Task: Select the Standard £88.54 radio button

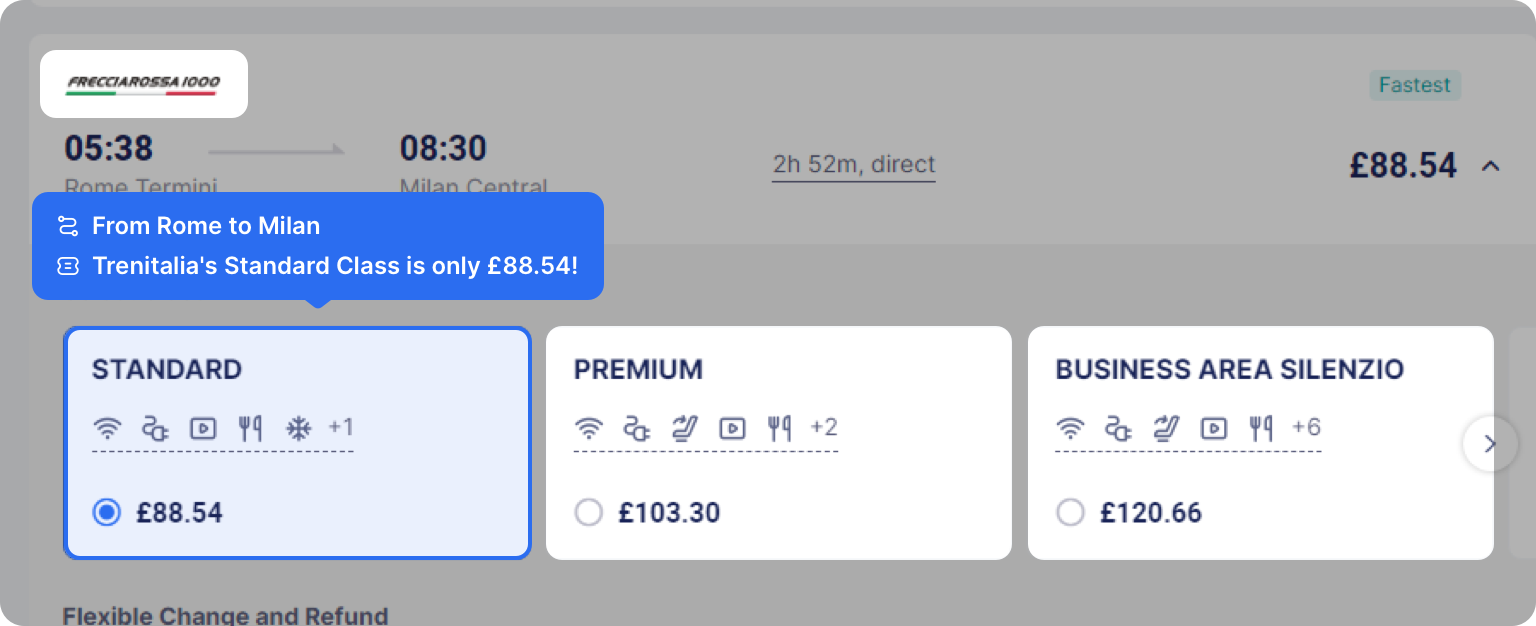Action: pos(106,513)
